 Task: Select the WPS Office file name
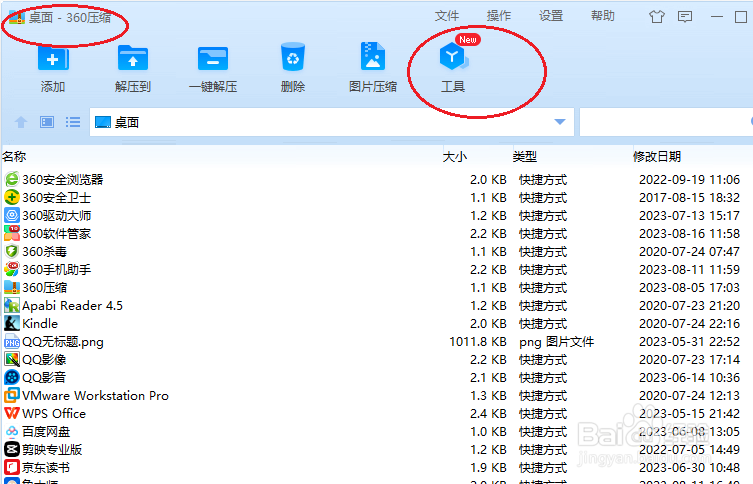click(x=54, y=414)
